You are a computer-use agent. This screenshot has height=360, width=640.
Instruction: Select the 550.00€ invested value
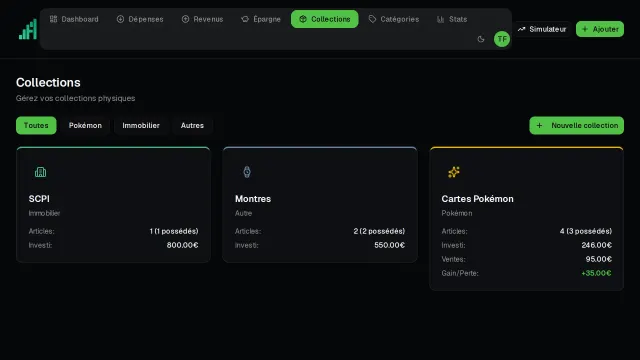[x=389, y=245]
